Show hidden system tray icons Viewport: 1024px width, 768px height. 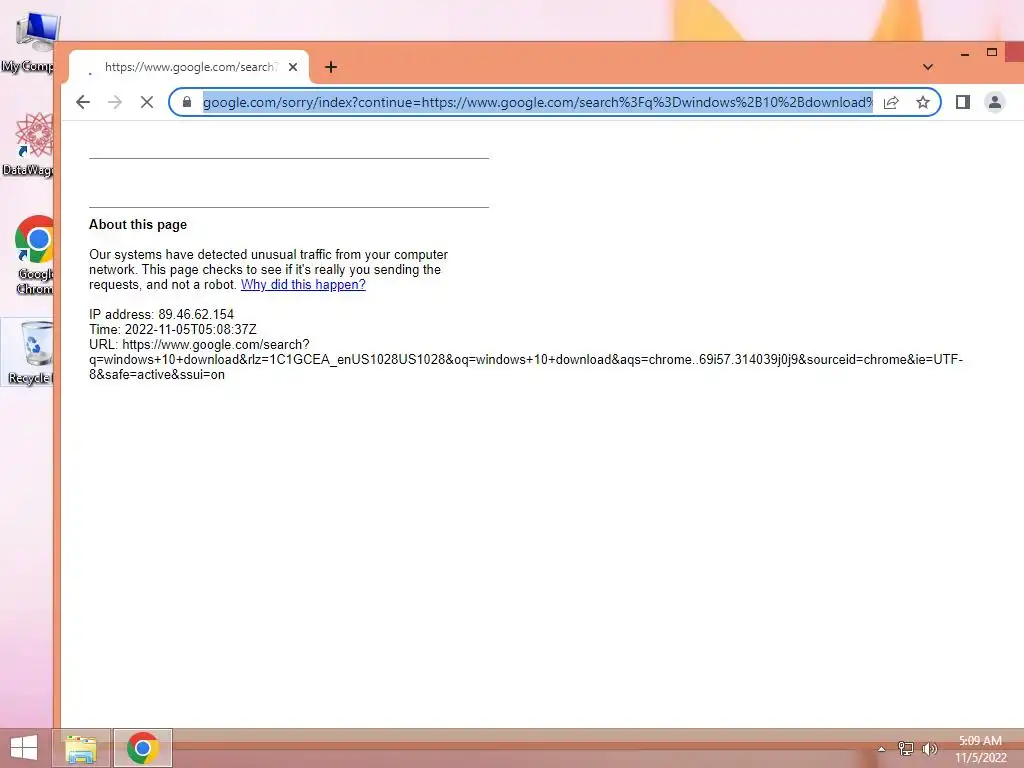click(882, 749)
